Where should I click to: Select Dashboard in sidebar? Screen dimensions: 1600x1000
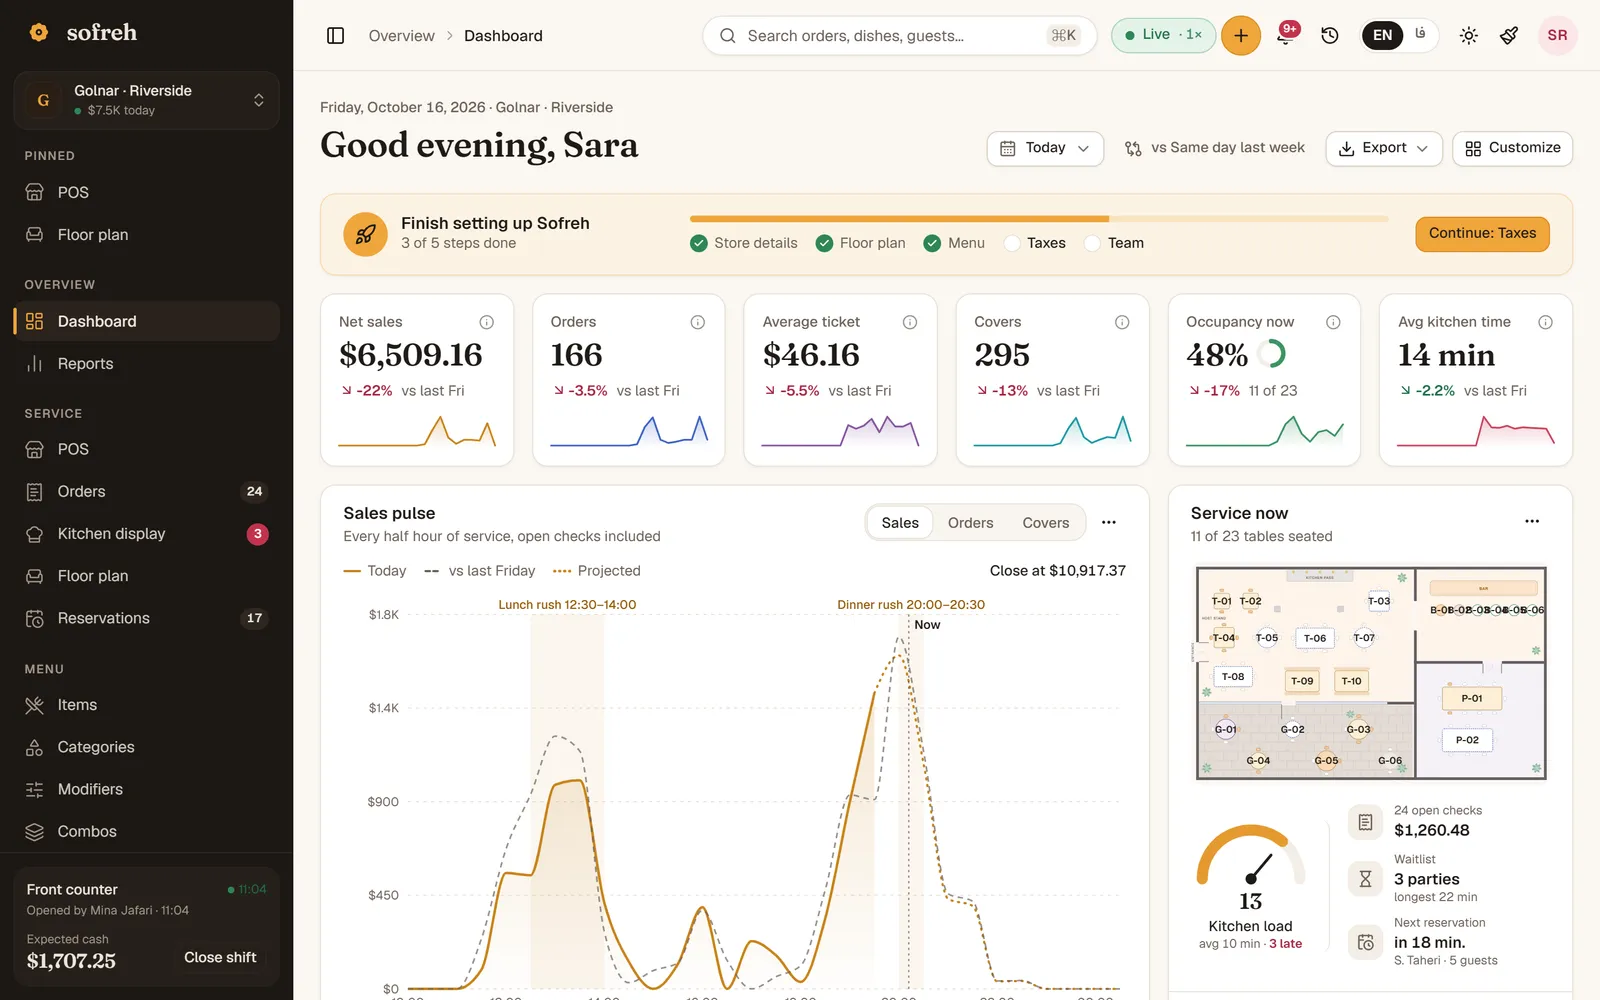(146, 321)
